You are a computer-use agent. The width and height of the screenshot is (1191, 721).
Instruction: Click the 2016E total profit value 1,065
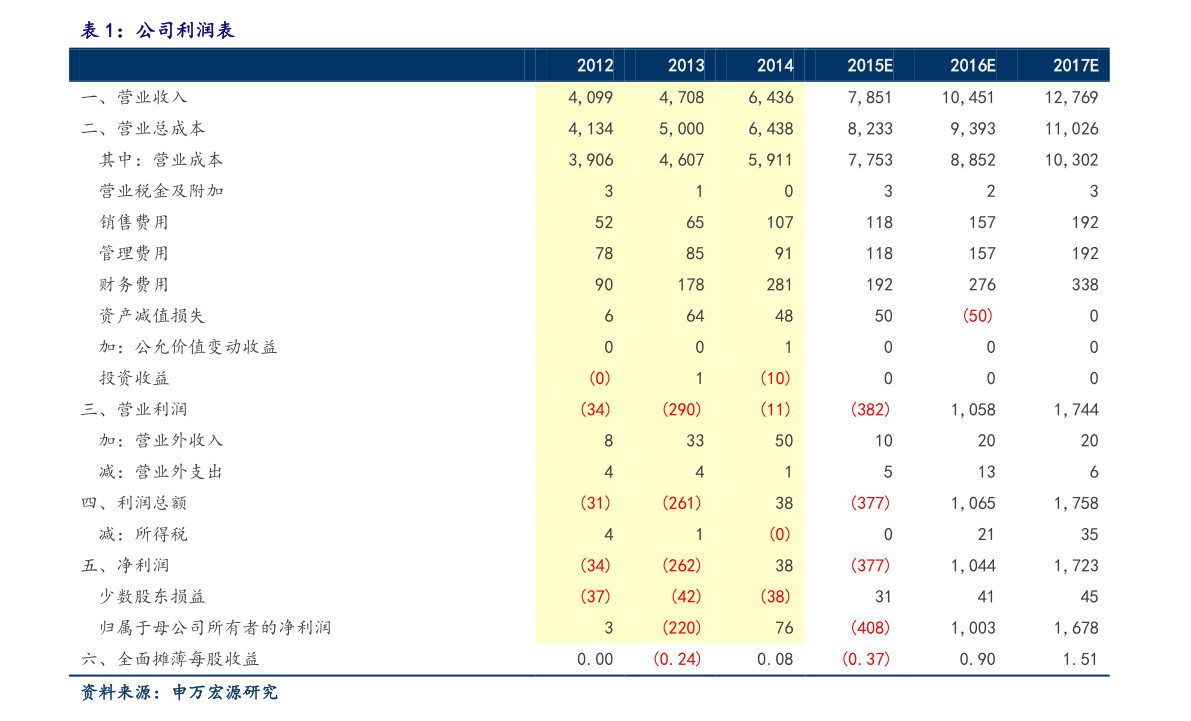click(x=972, y=502)
